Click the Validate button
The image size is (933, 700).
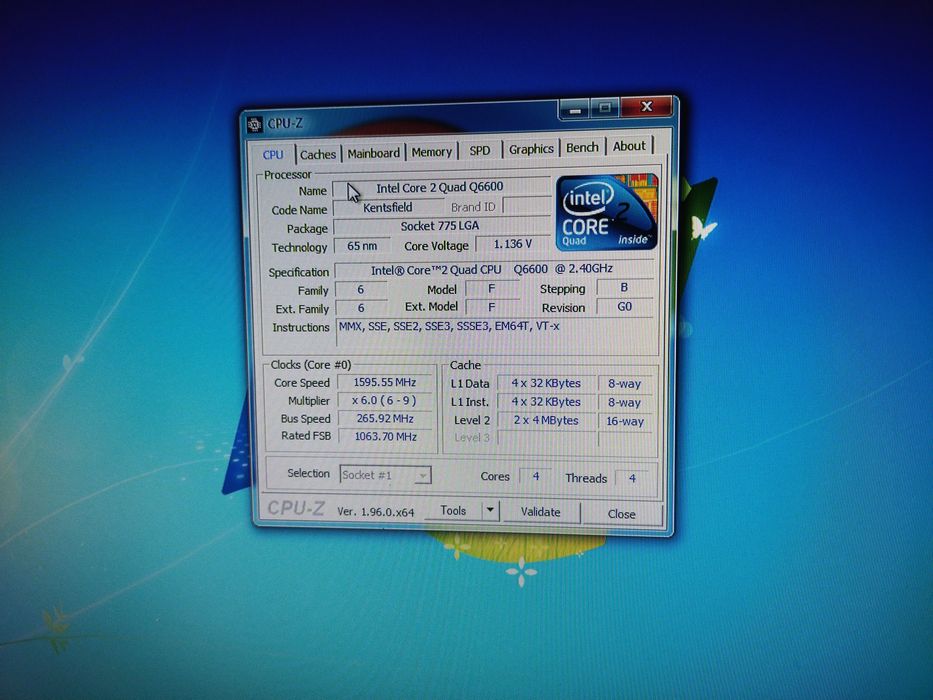541,512
